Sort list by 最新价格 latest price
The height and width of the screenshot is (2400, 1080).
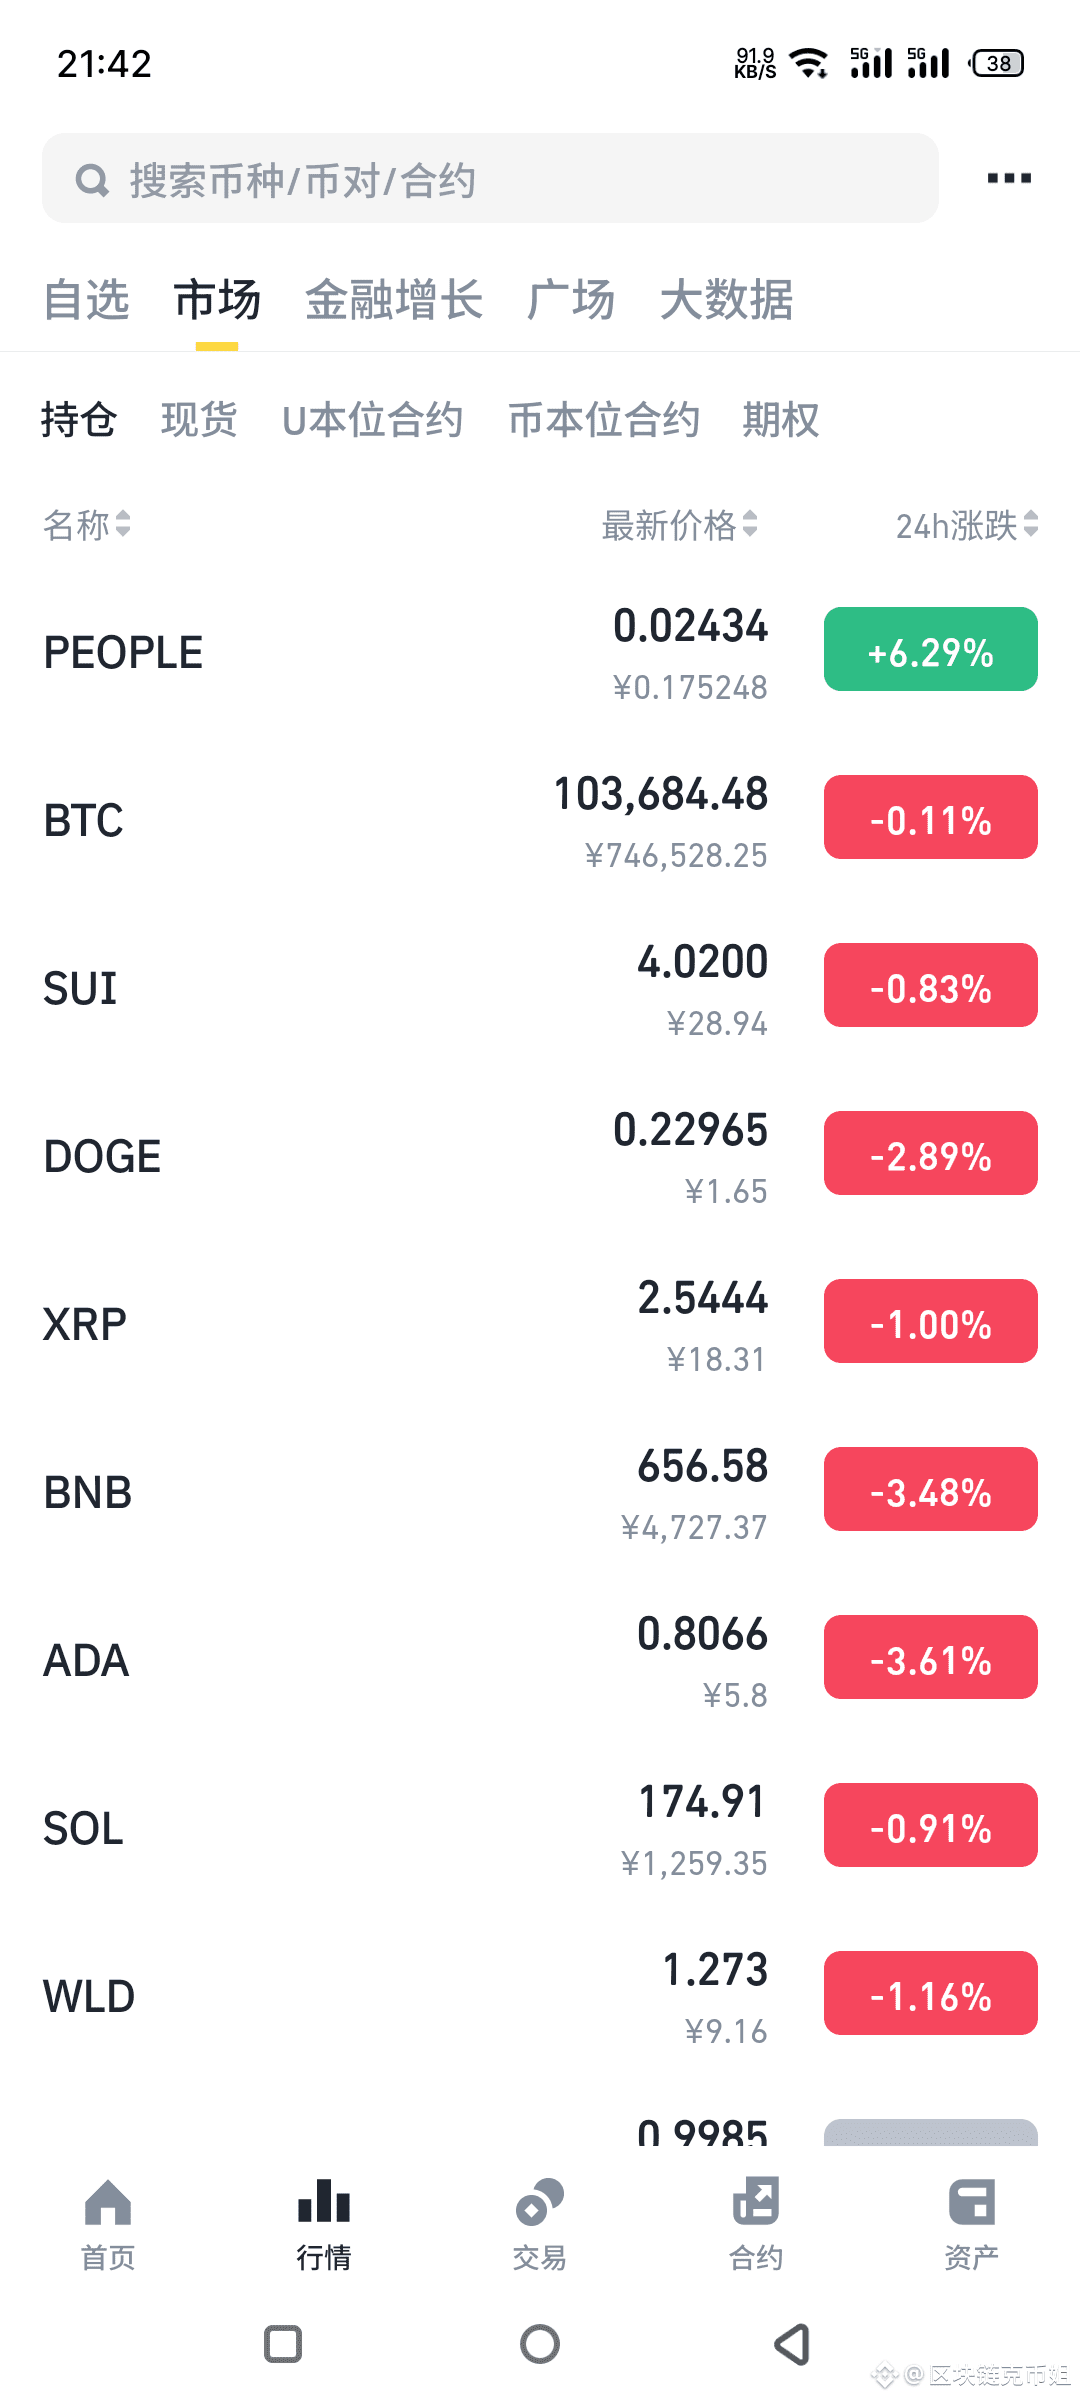point(679,524)
